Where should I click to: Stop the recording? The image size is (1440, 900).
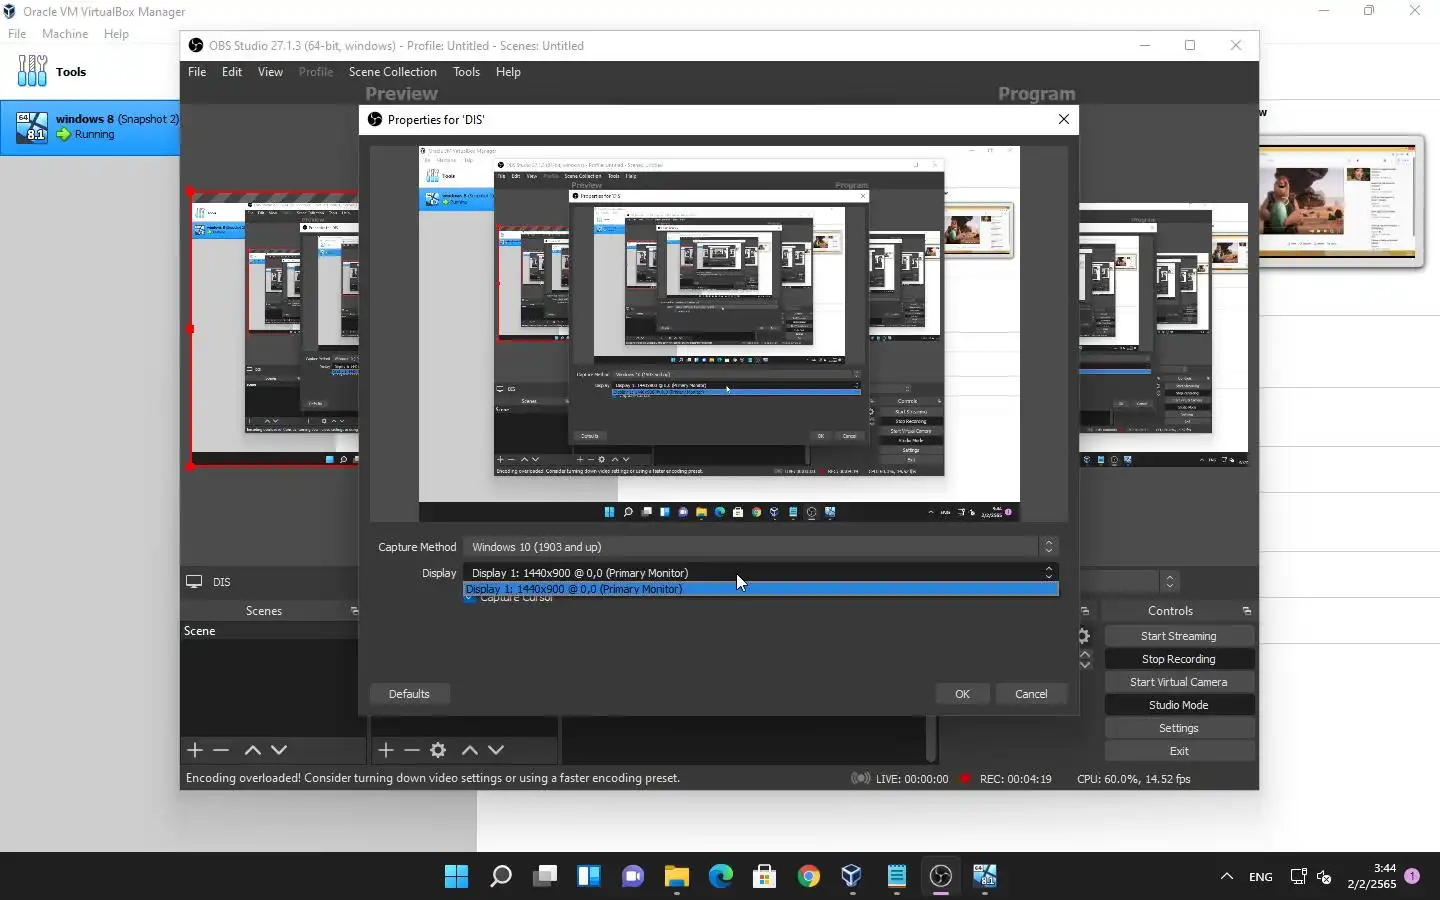coord(1179,659)
